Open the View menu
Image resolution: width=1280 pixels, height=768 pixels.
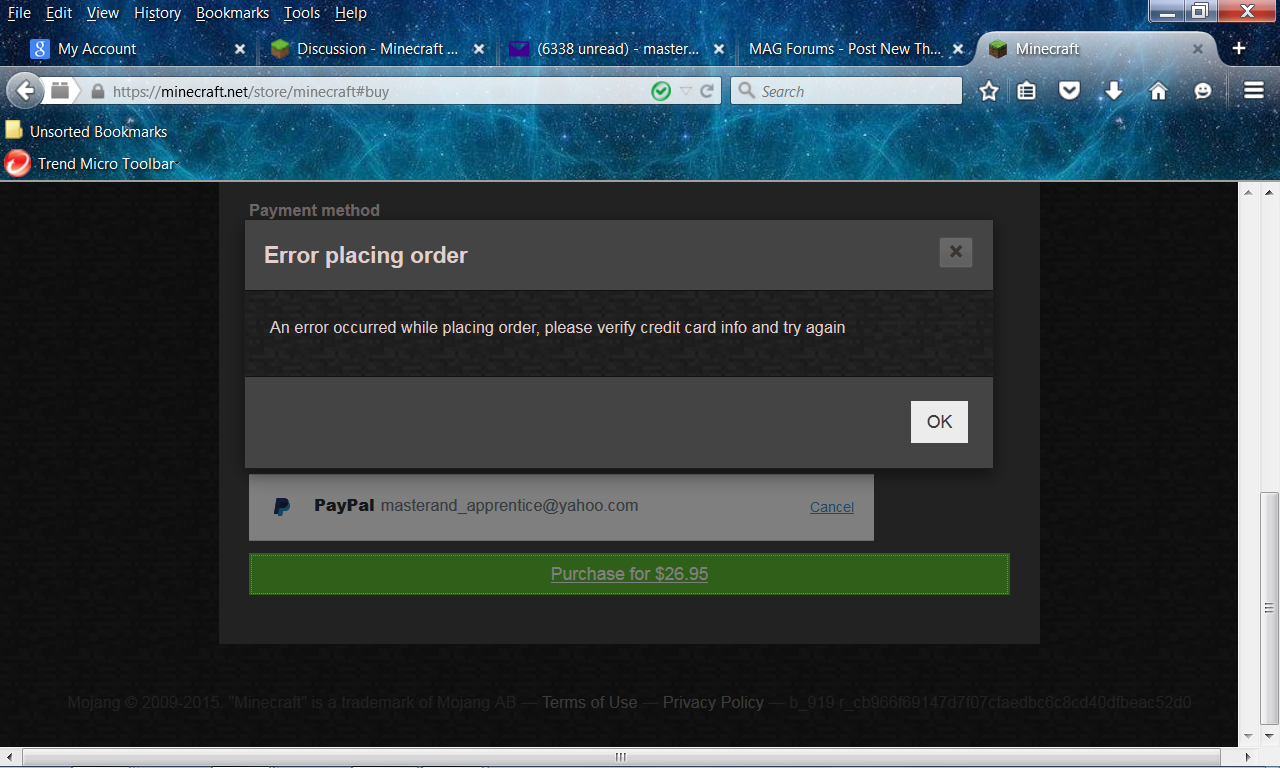[x=103, y=13]
